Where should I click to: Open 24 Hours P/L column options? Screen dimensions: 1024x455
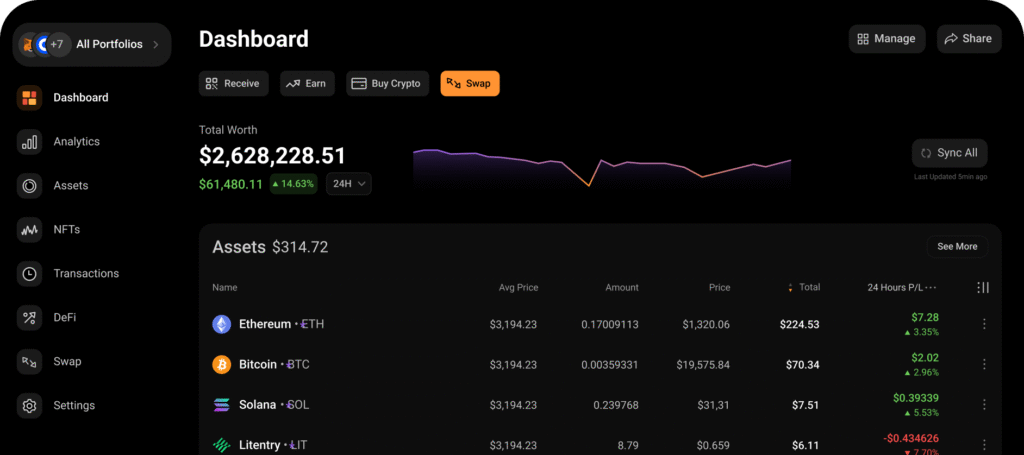pos(931,287)
